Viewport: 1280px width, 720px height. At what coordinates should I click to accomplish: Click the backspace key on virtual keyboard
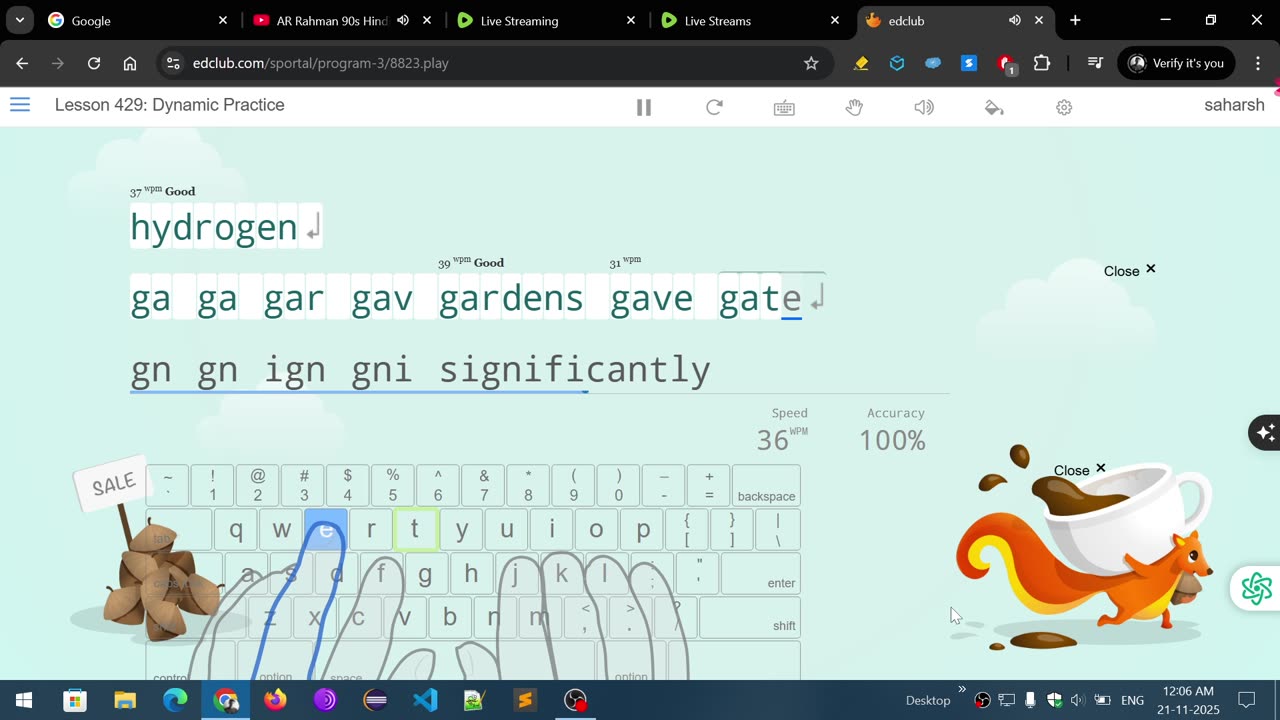(766, 486)
